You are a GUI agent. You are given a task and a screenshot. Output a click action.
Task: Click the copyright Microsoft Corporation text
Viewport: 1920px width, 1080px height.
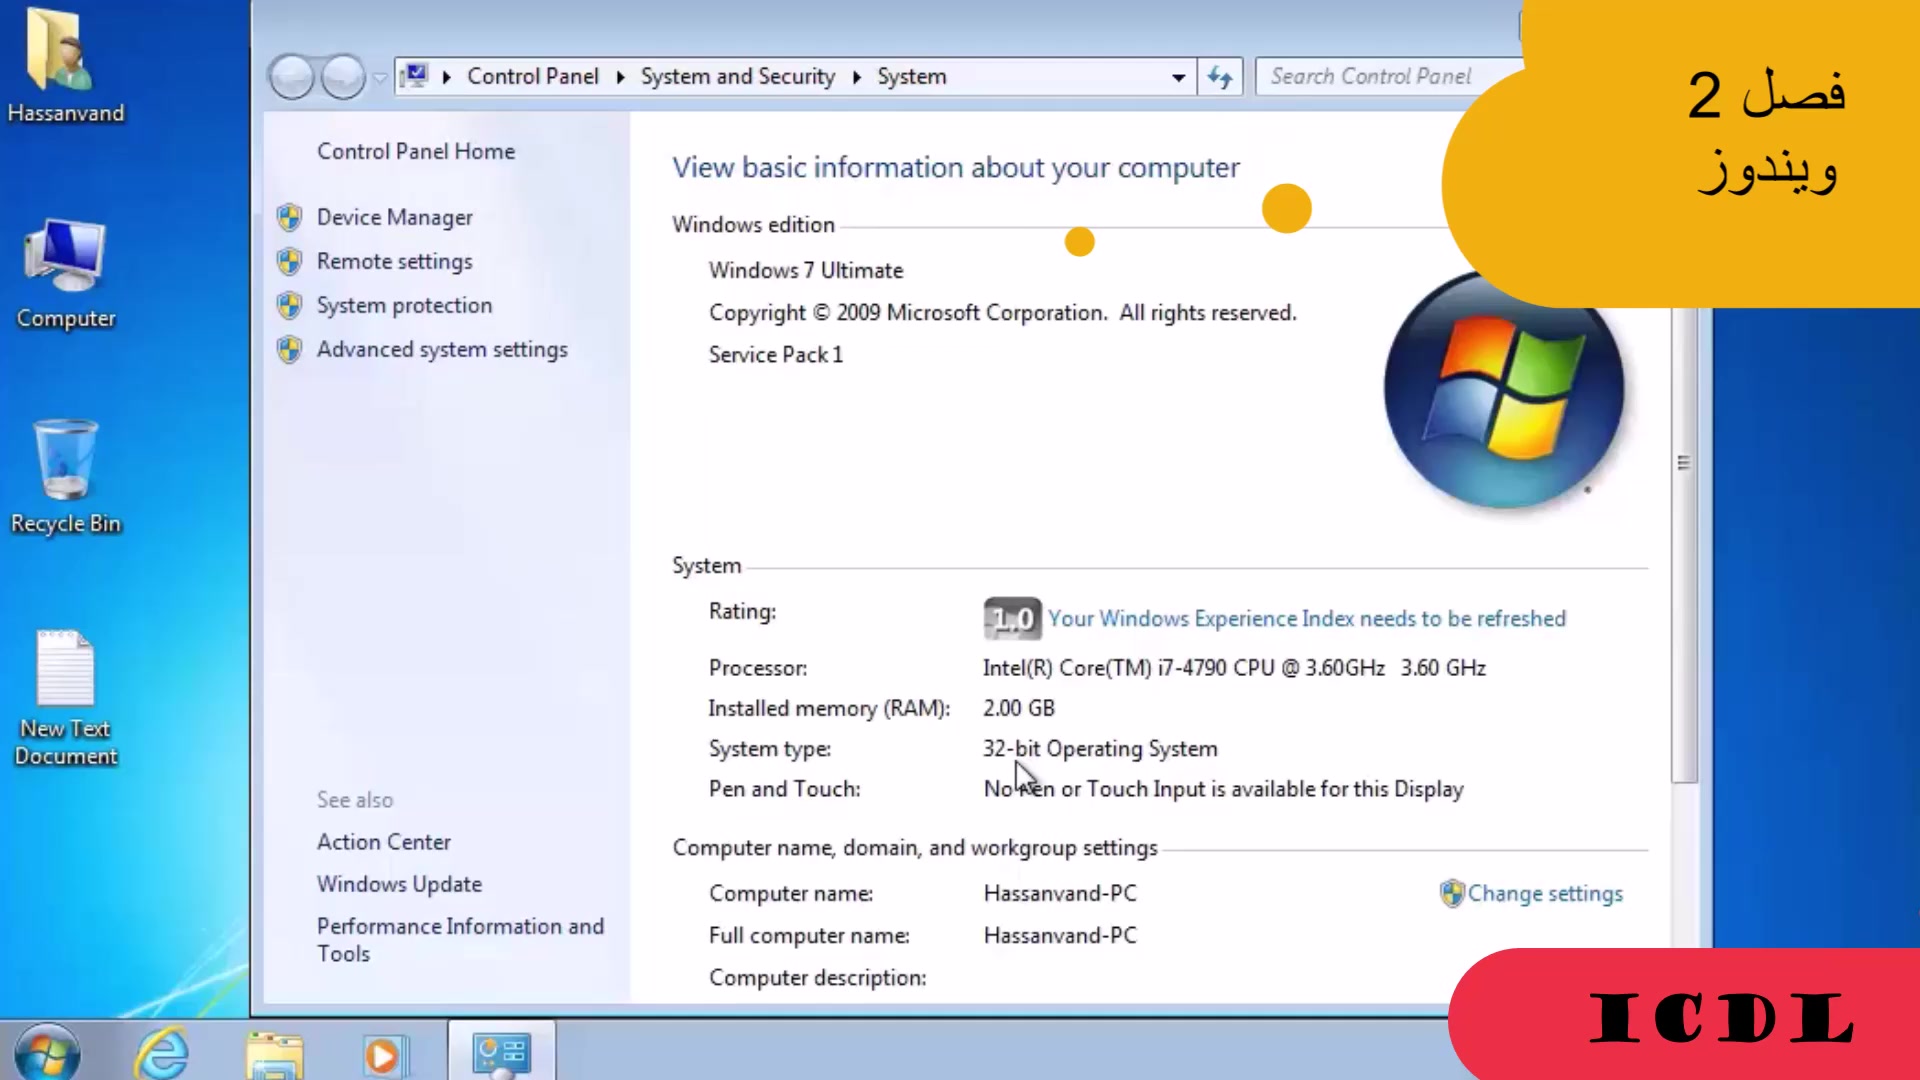click(x=1003, y=312)
